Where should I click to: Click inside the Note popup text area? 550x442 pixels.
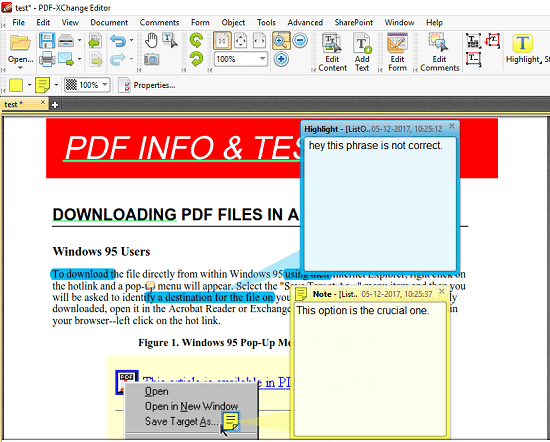tap(370, 370)
